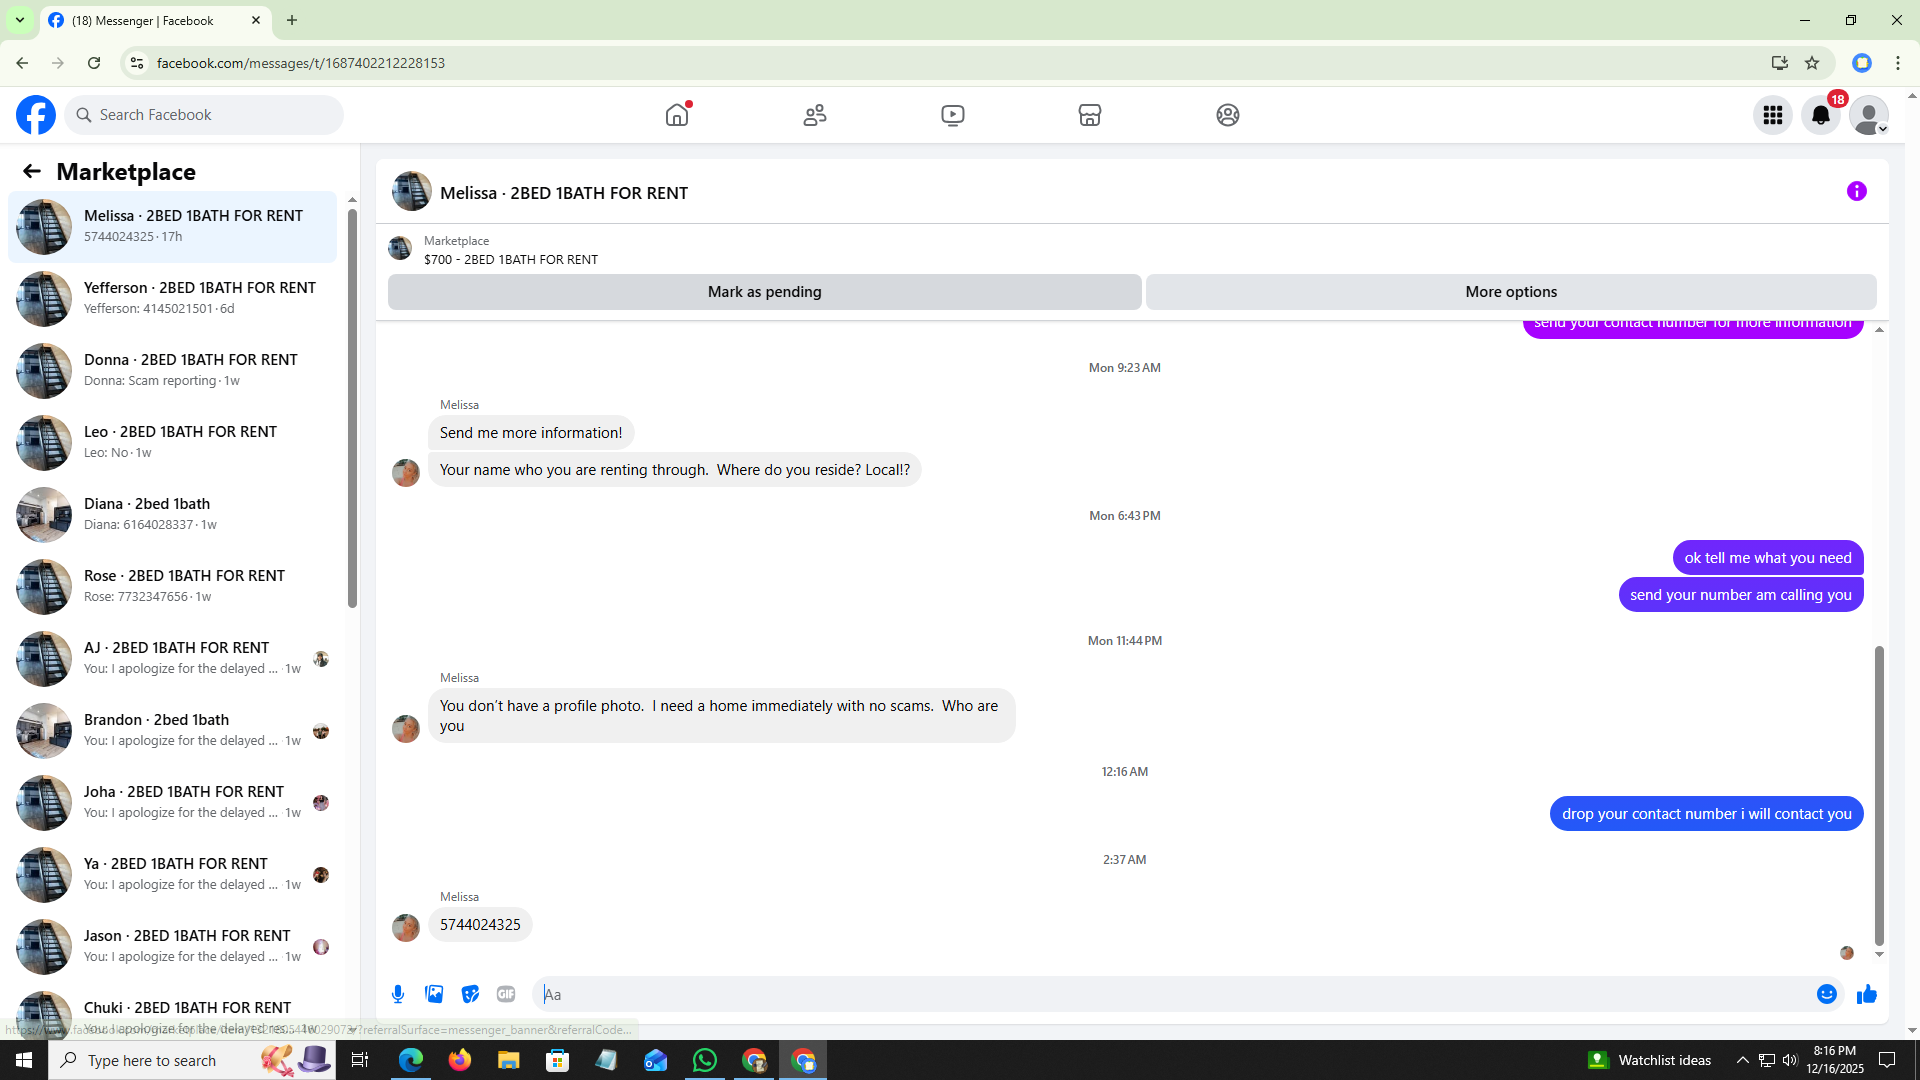The height and width of the screenshot is (1080, 1920).
Task: Click the listing thumbnail in Marketplace banner
Action: coord(400,248)
